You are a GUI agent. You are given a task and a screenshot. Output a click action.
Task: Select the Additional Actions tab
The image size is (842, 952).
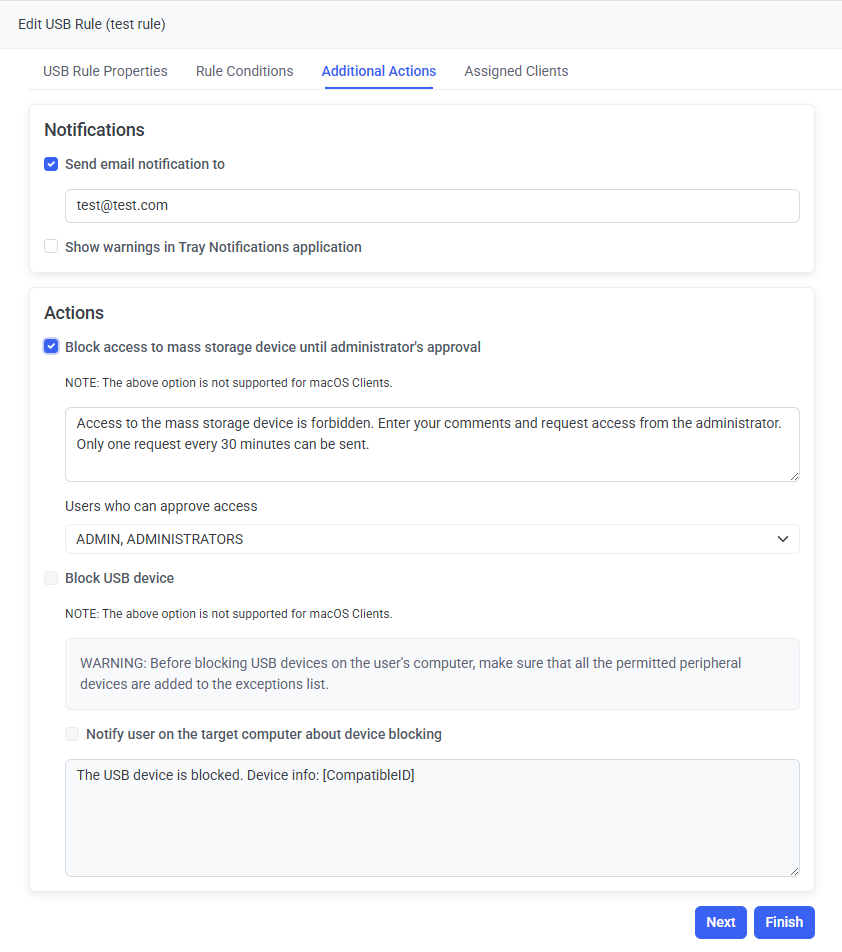[x=379, y=71]
